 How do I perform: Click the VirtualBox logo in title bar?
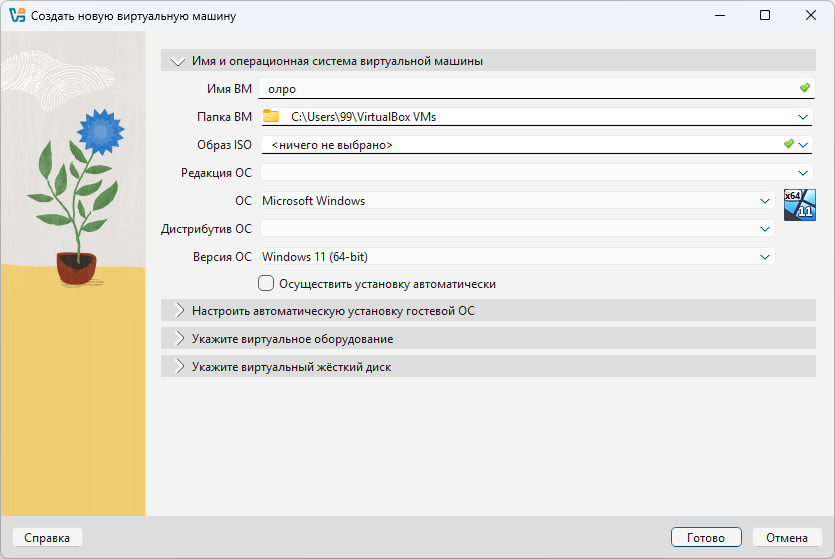click(16, 16)
